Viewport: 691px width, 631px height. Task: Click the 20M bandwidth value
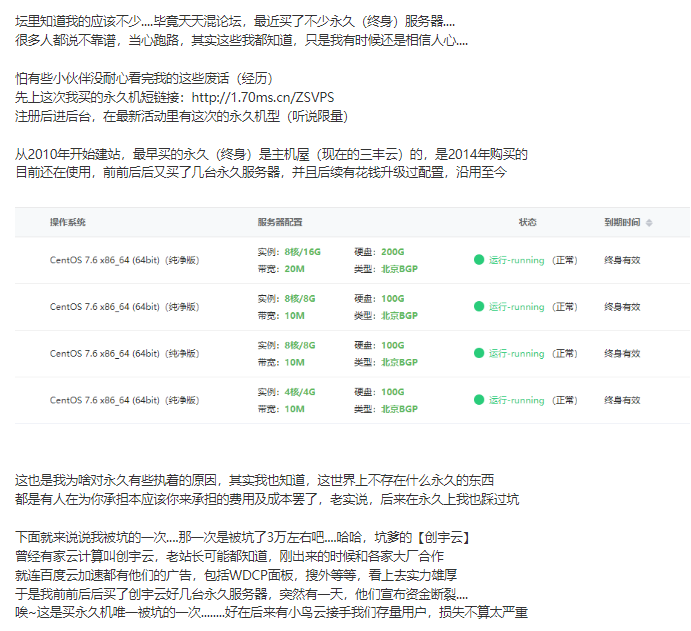coord(294,268)
